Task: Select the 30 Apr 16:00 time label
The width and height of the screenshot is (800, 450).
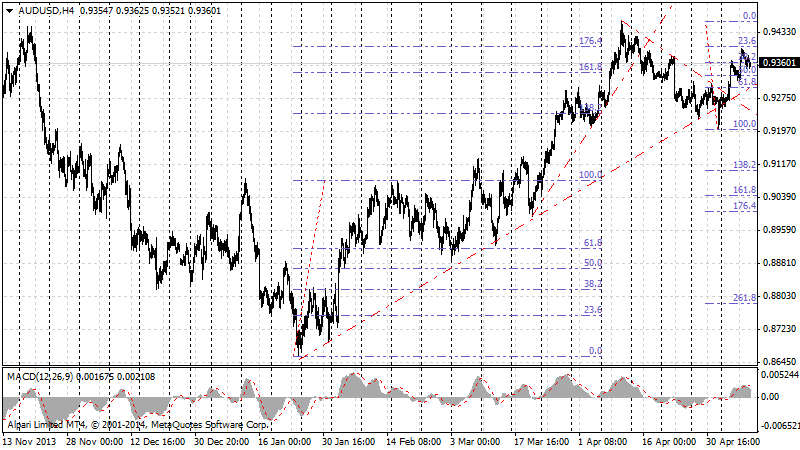Action: pos(735,439)
